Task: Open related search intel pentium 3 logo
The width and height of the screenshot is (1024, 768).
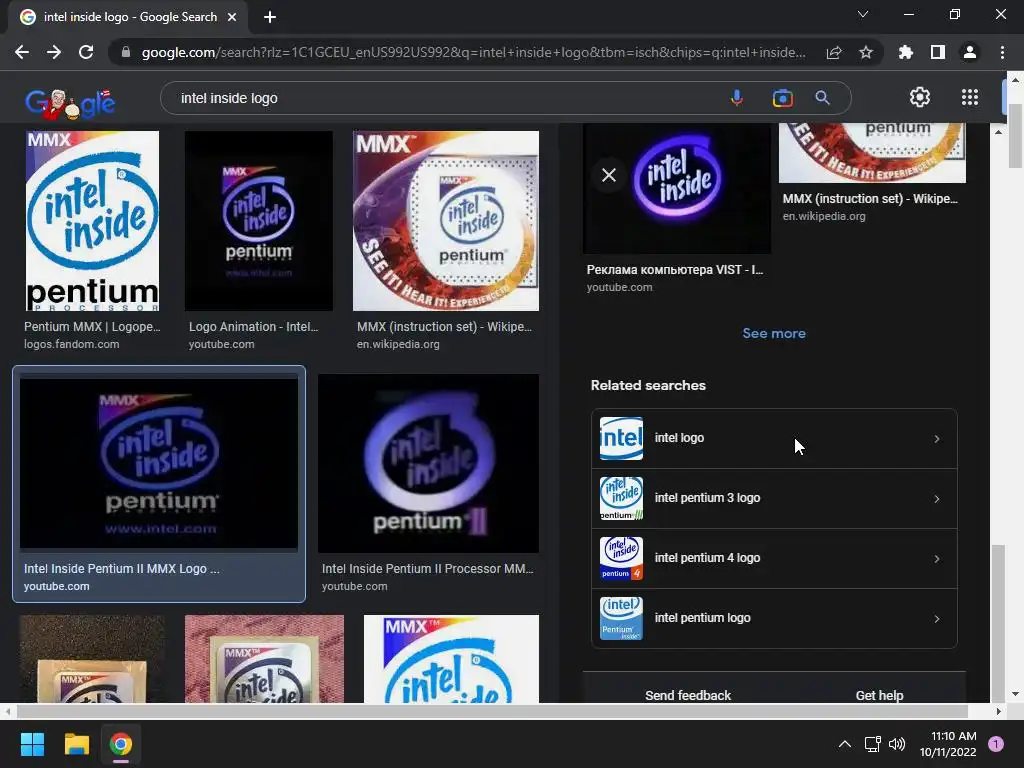Action: coord(775,498)
